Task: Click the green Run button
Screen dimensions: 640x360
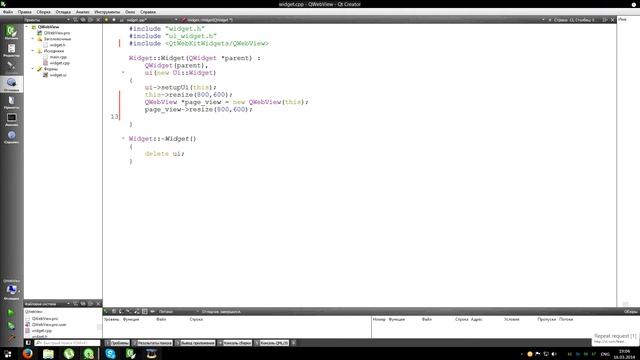Action: 11,313
